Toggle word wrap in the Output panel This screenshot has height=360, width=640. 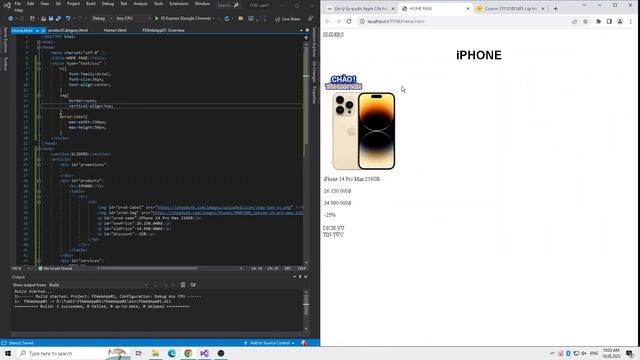click(193, 285)
